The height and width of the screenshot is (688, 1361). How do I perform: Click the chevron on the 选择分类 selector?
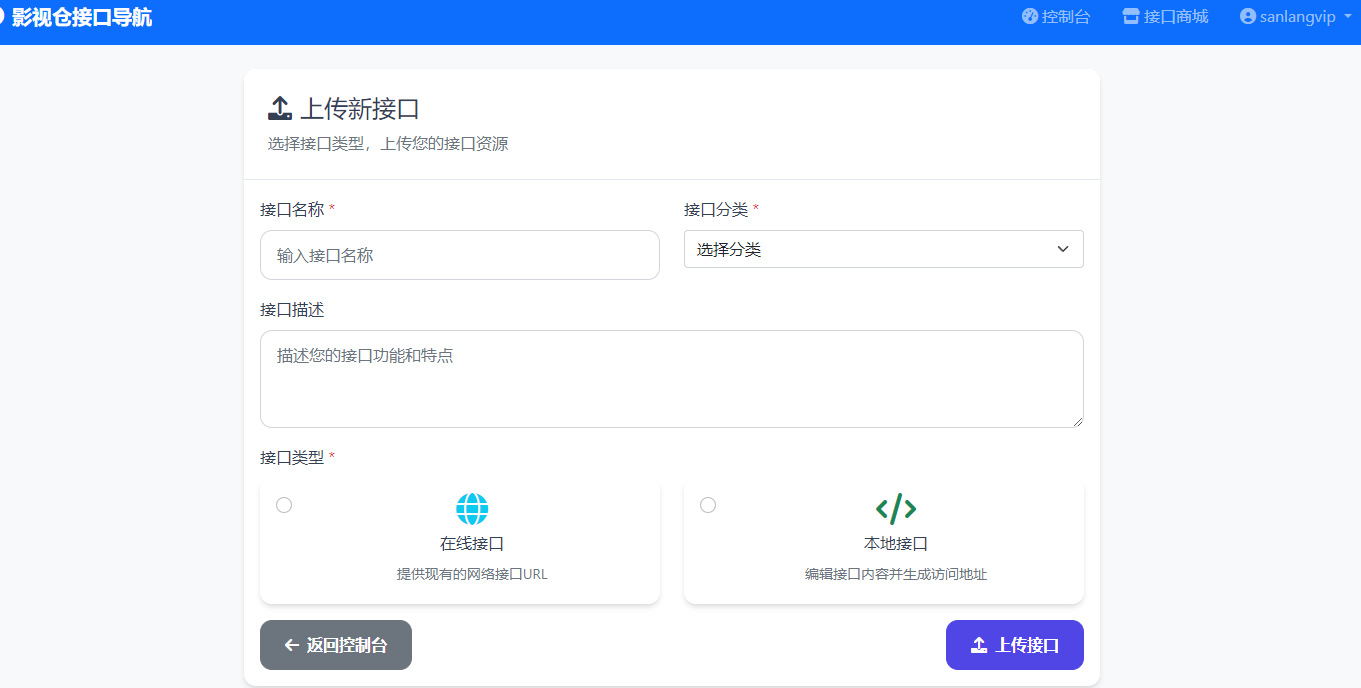pos(1063,249)
